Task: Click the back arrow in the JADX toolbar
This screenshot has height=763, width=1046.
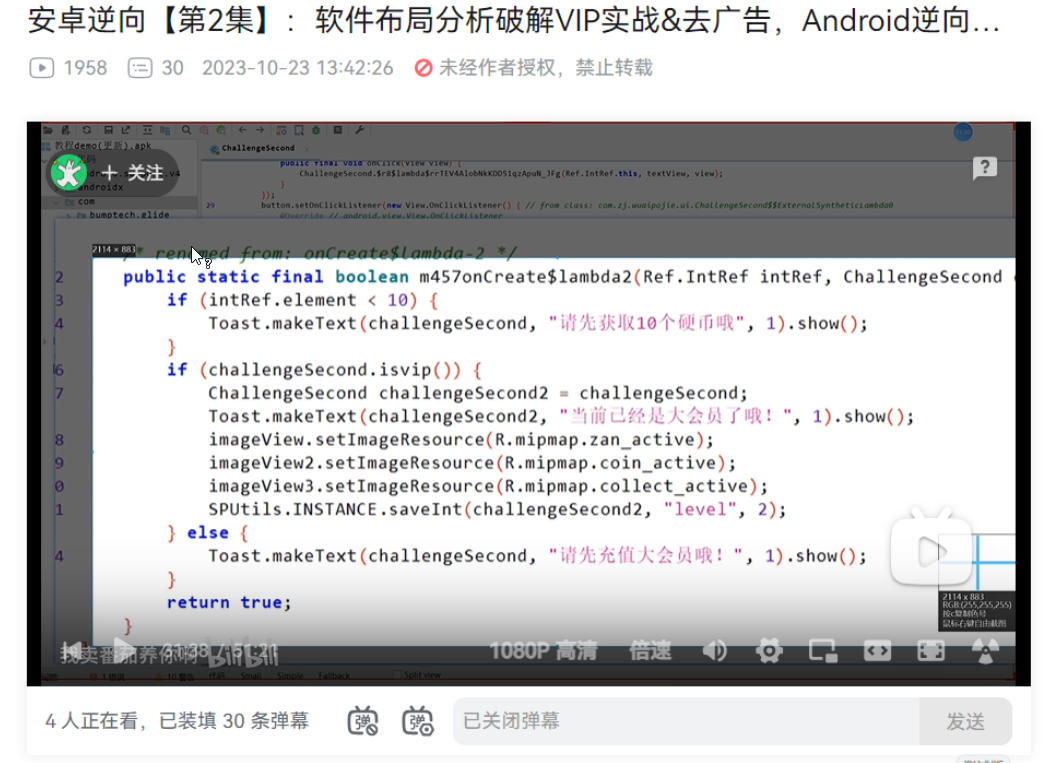Action: click(242, 130)
